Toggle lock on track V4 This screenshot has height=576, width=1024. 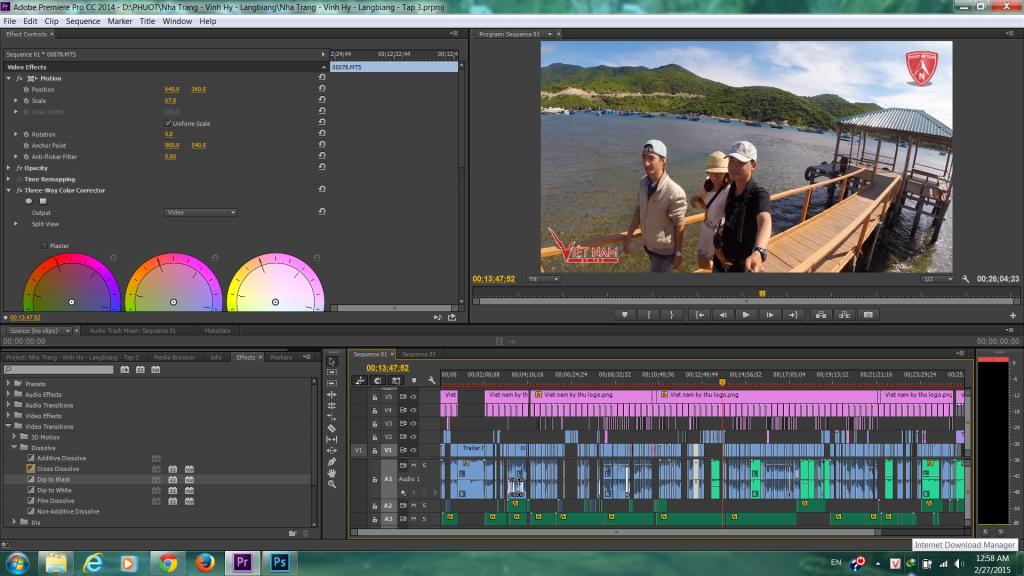375,410
